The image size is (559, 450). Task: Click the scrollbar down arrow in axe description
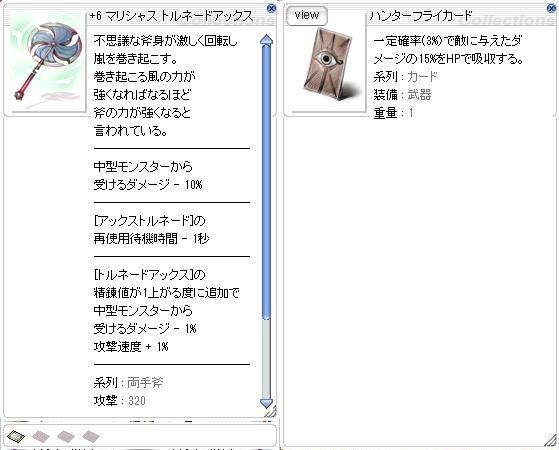(267, 403)
